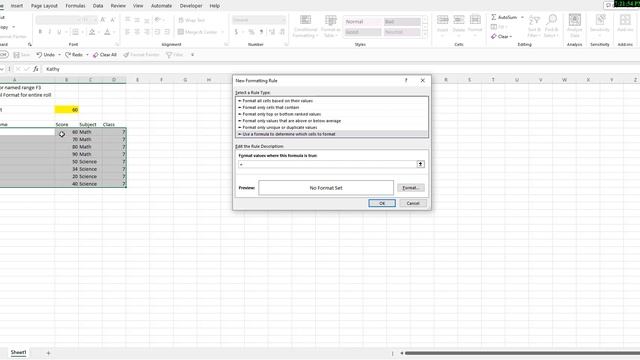Click the Align Left icon
The image size is (640, 360).
[x=127, y=32]
